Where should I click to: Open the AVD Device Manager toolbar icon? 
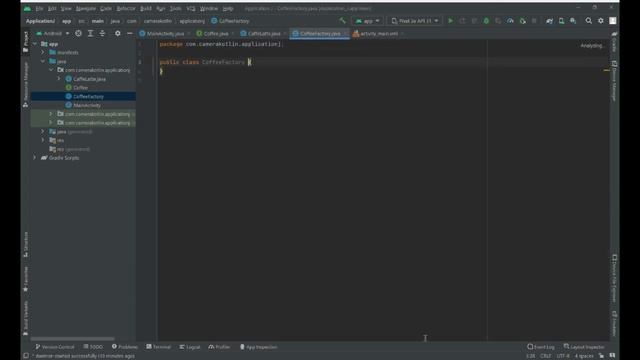pos(561,21)
